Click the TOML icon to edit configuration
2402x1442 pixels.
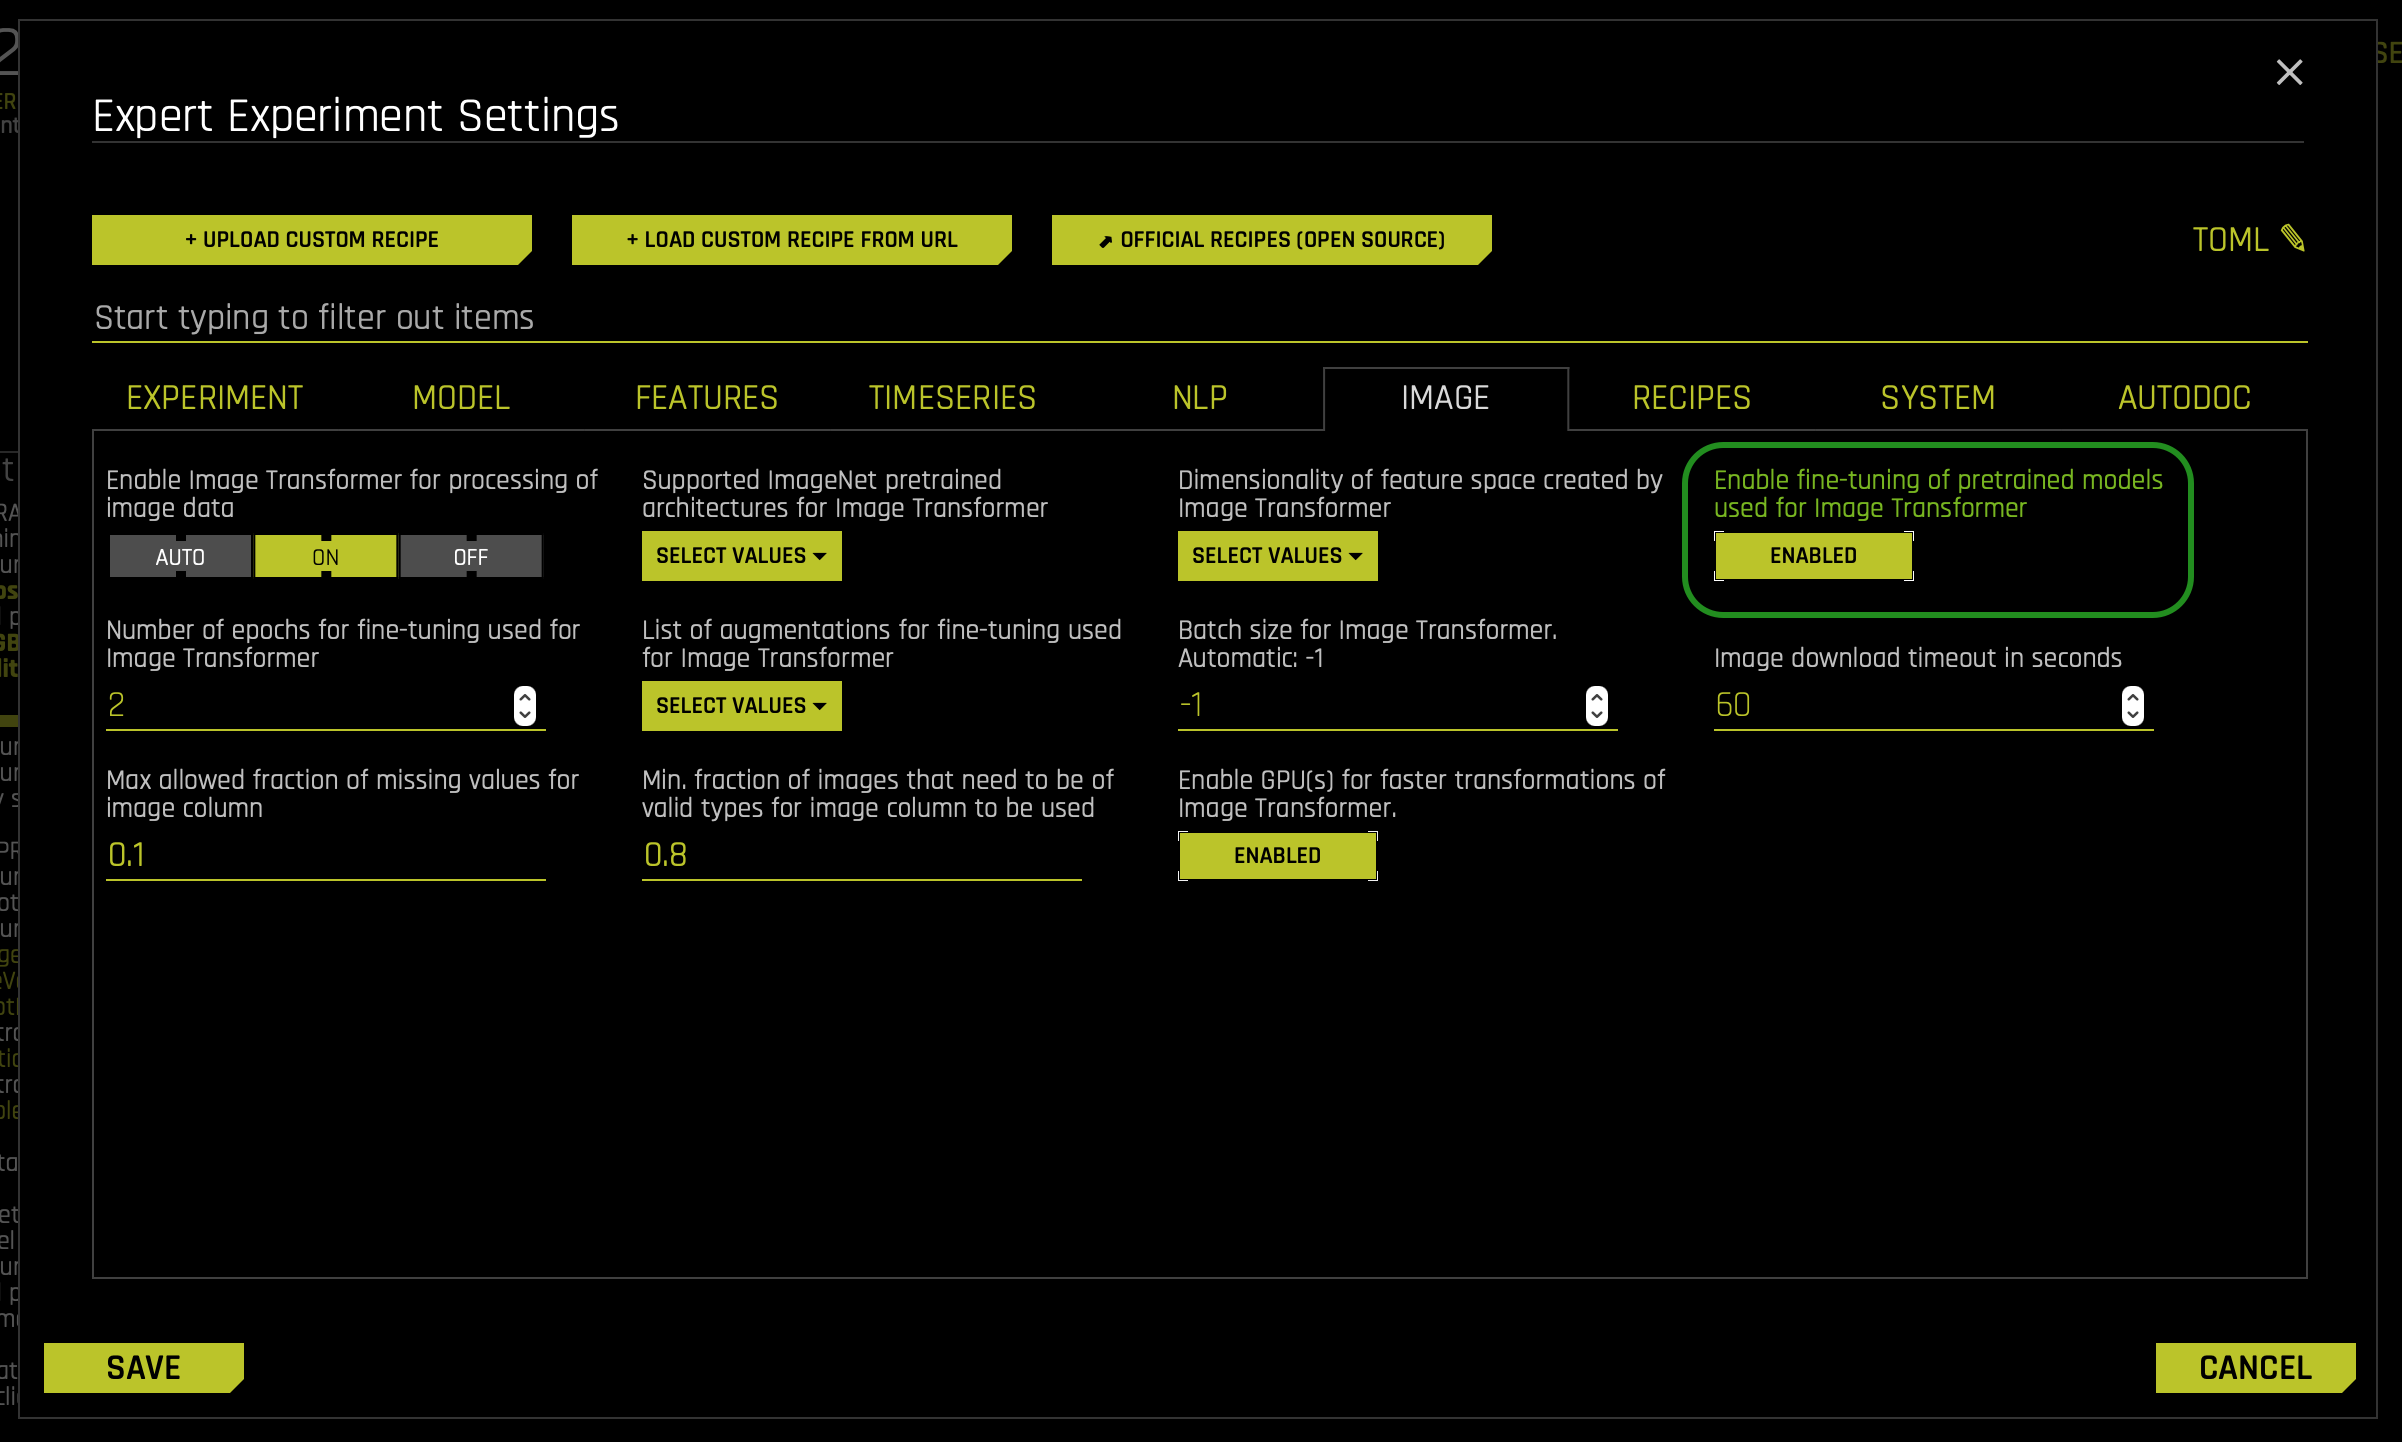(x=2294, y=239)
